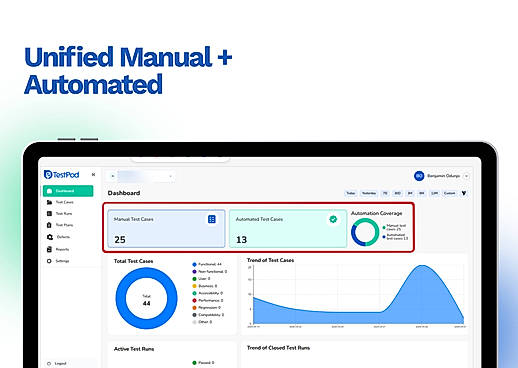The image size is (518, 368).
Task: Click the Test Cases folder icon
Action: pos(49,202)
